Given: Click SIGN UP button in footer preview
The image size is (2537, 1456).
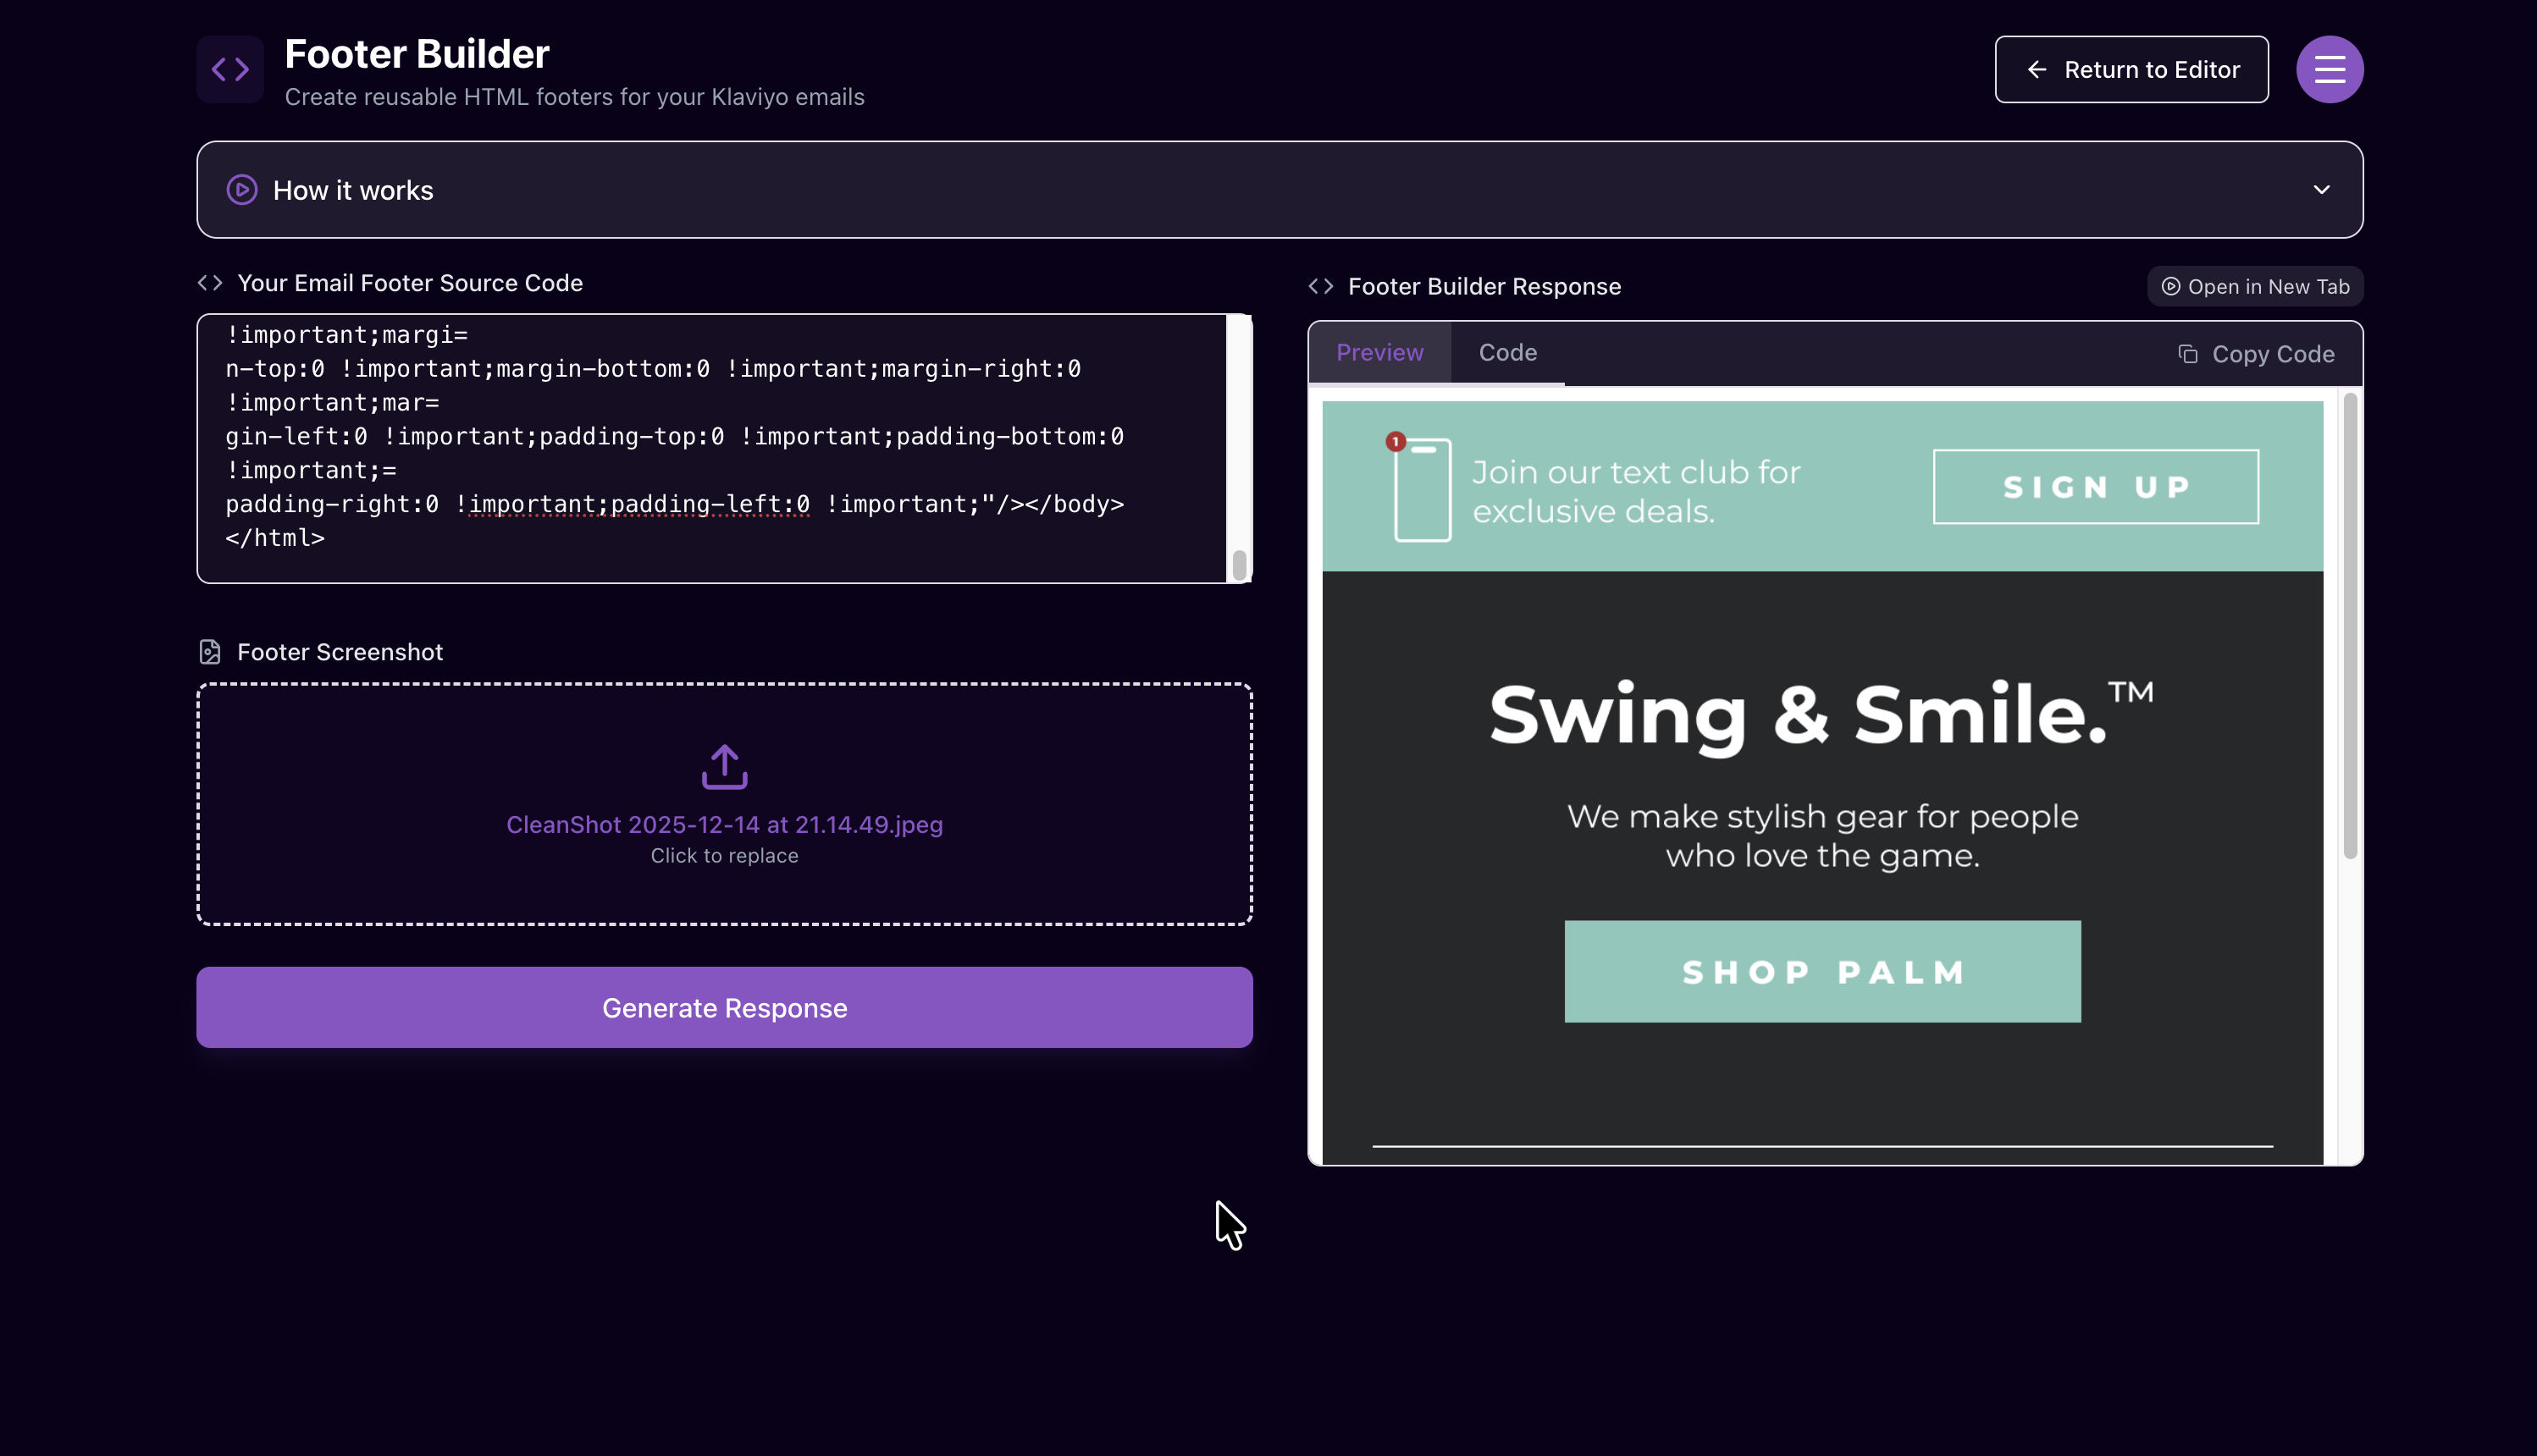Looking at the screenshot, I should coord(2095,487).
